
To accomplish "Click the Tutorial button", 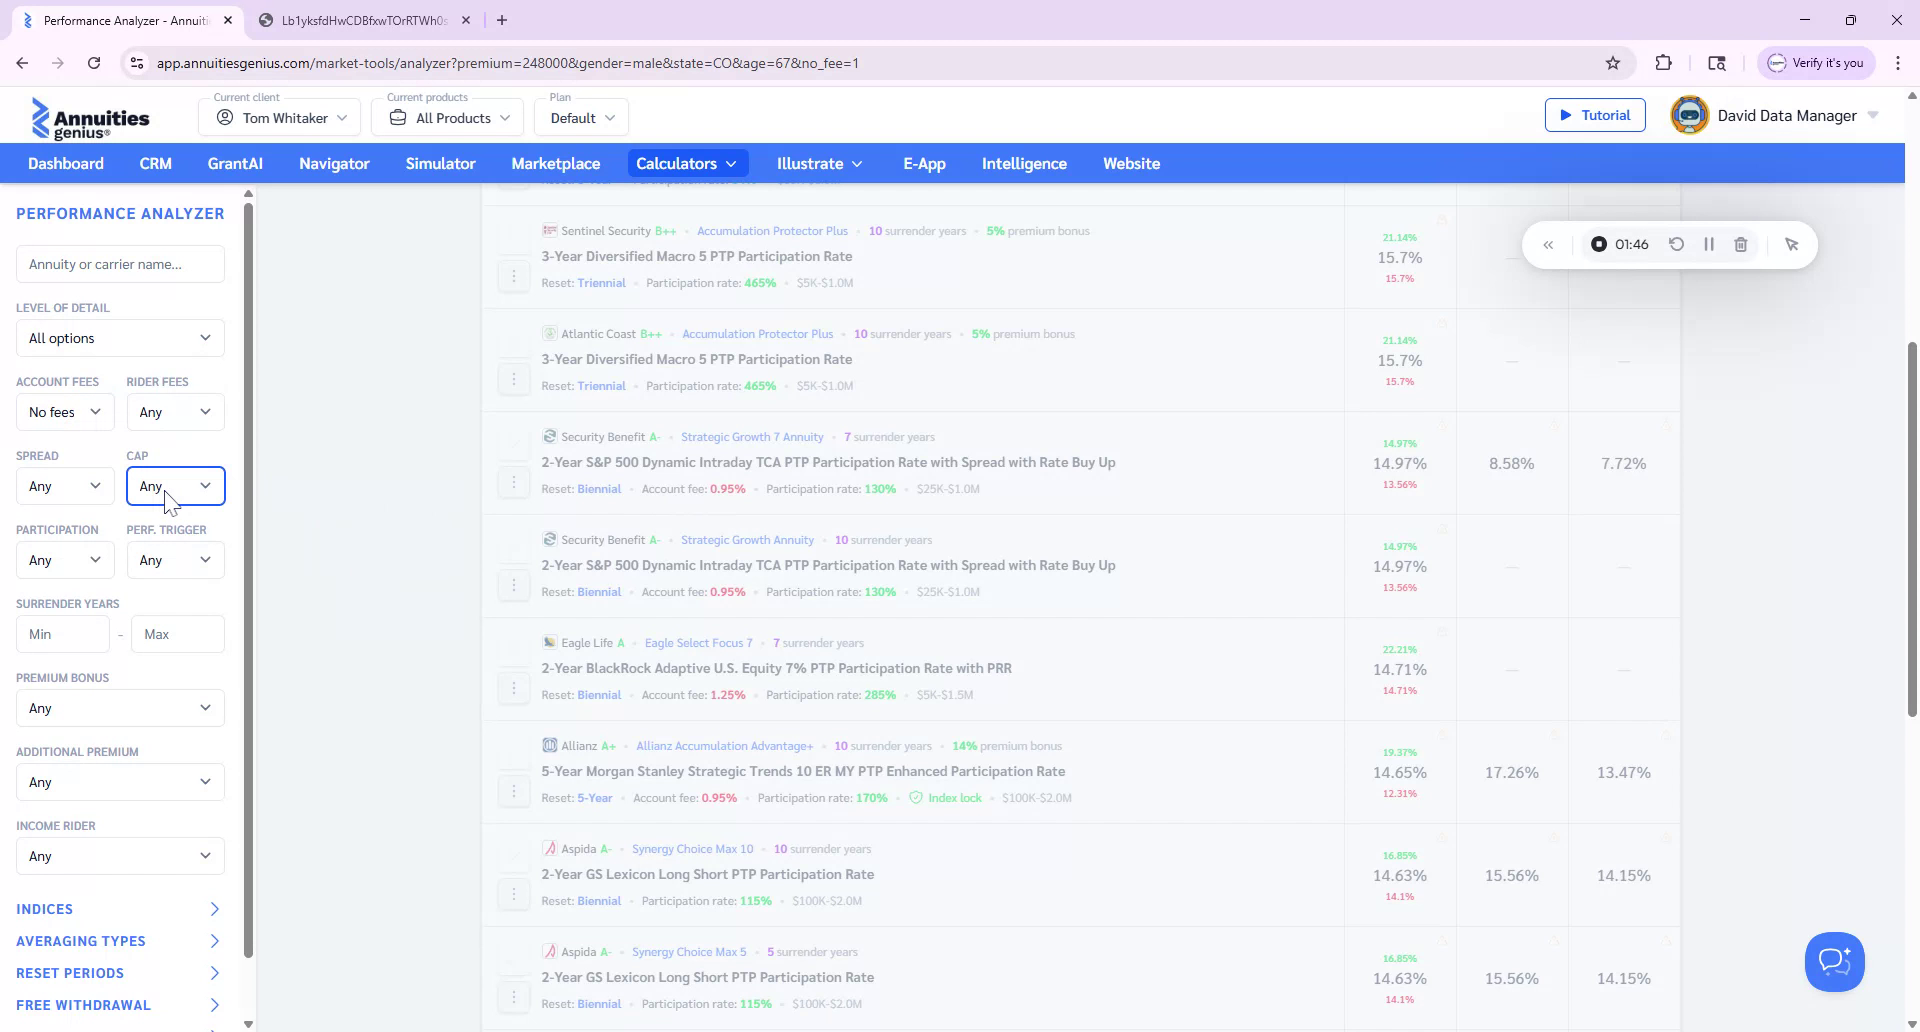I will click(x=1595, y=115).
